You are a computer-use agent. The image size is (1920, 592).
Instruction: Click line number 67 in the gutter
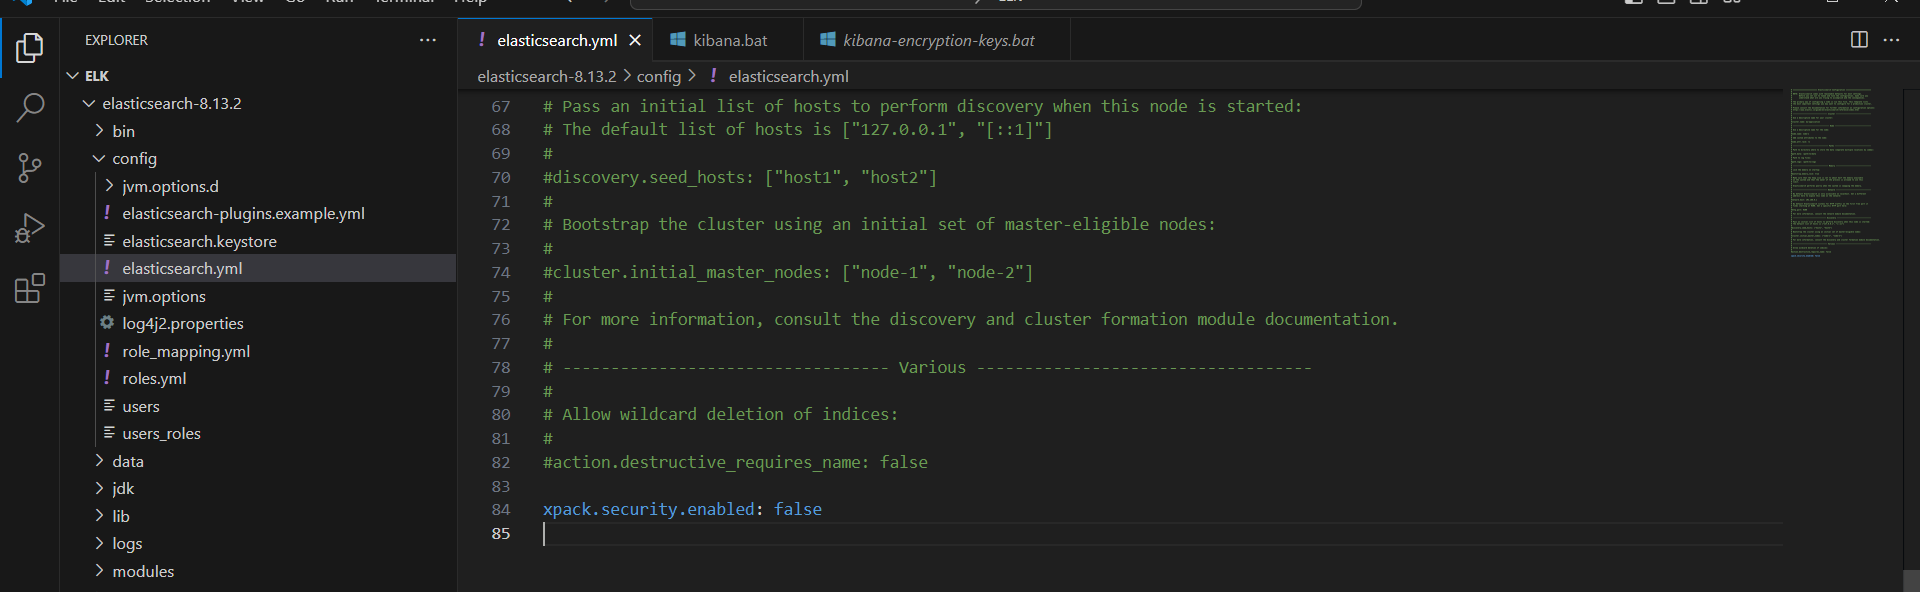tap(500, 106)
